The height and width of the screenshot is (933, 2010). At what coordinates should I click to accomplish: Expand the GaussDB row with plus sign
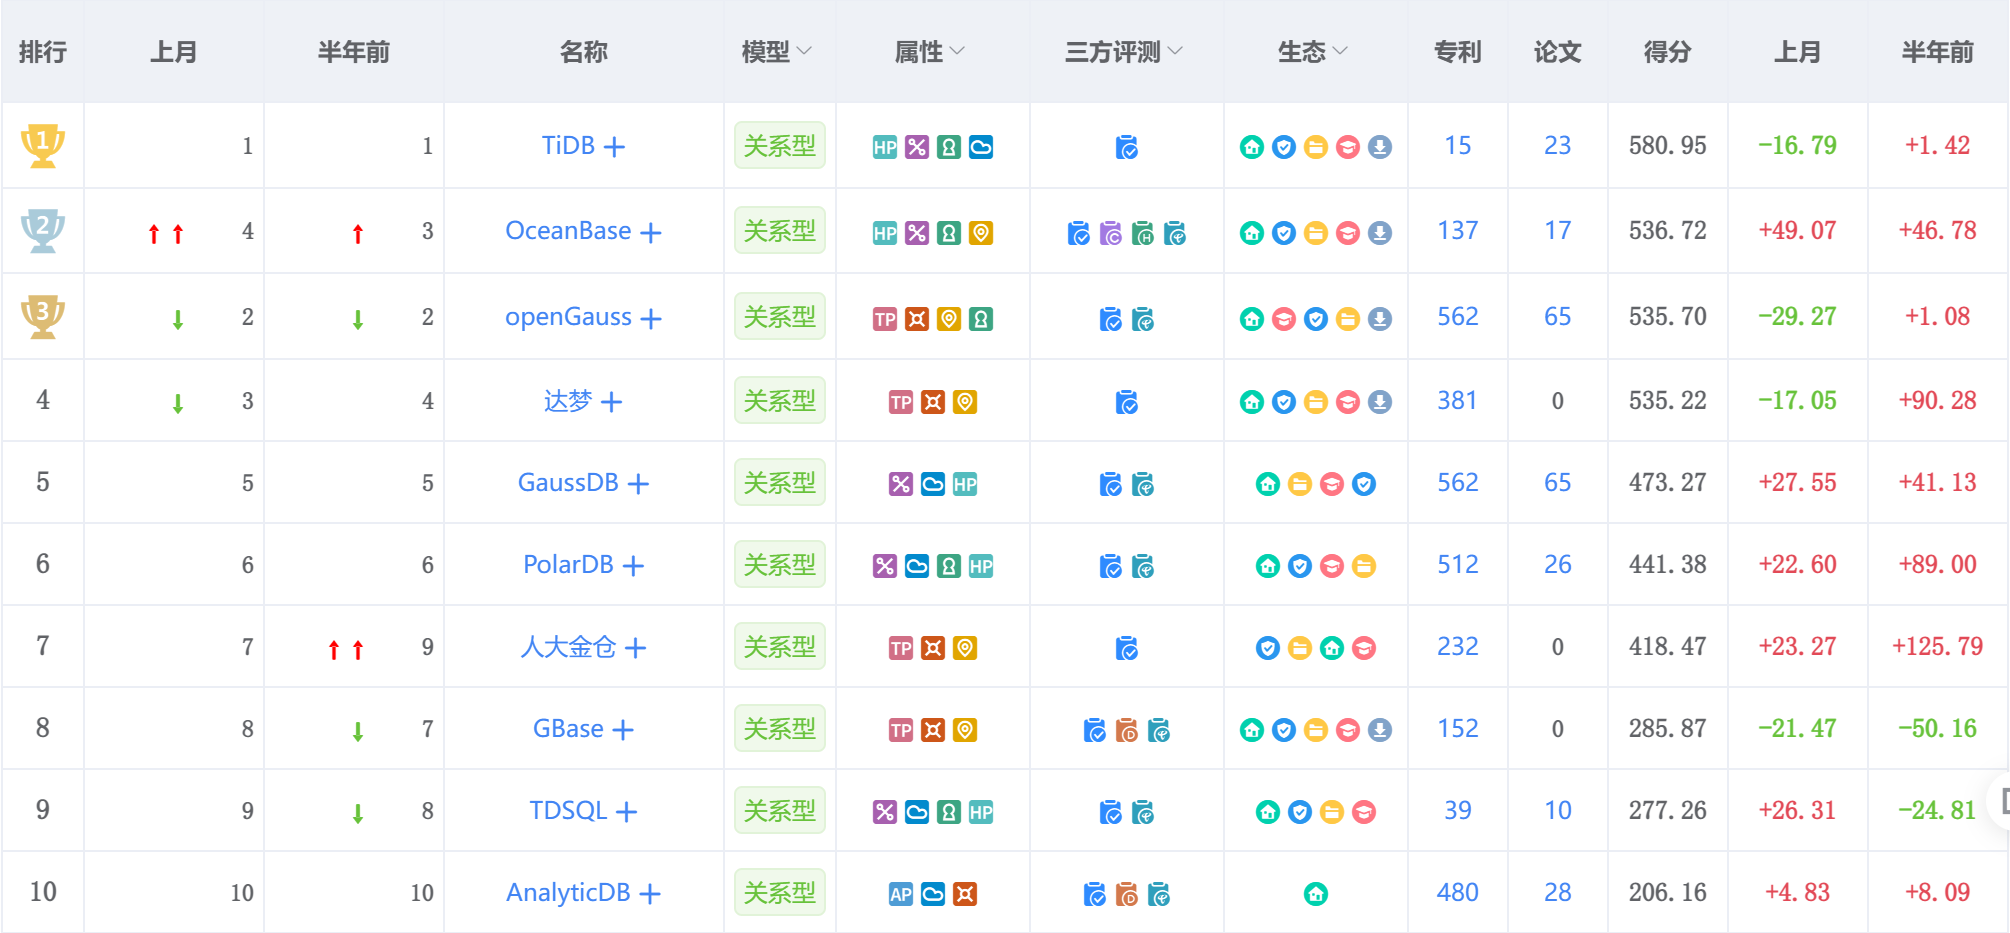point(638,485)
